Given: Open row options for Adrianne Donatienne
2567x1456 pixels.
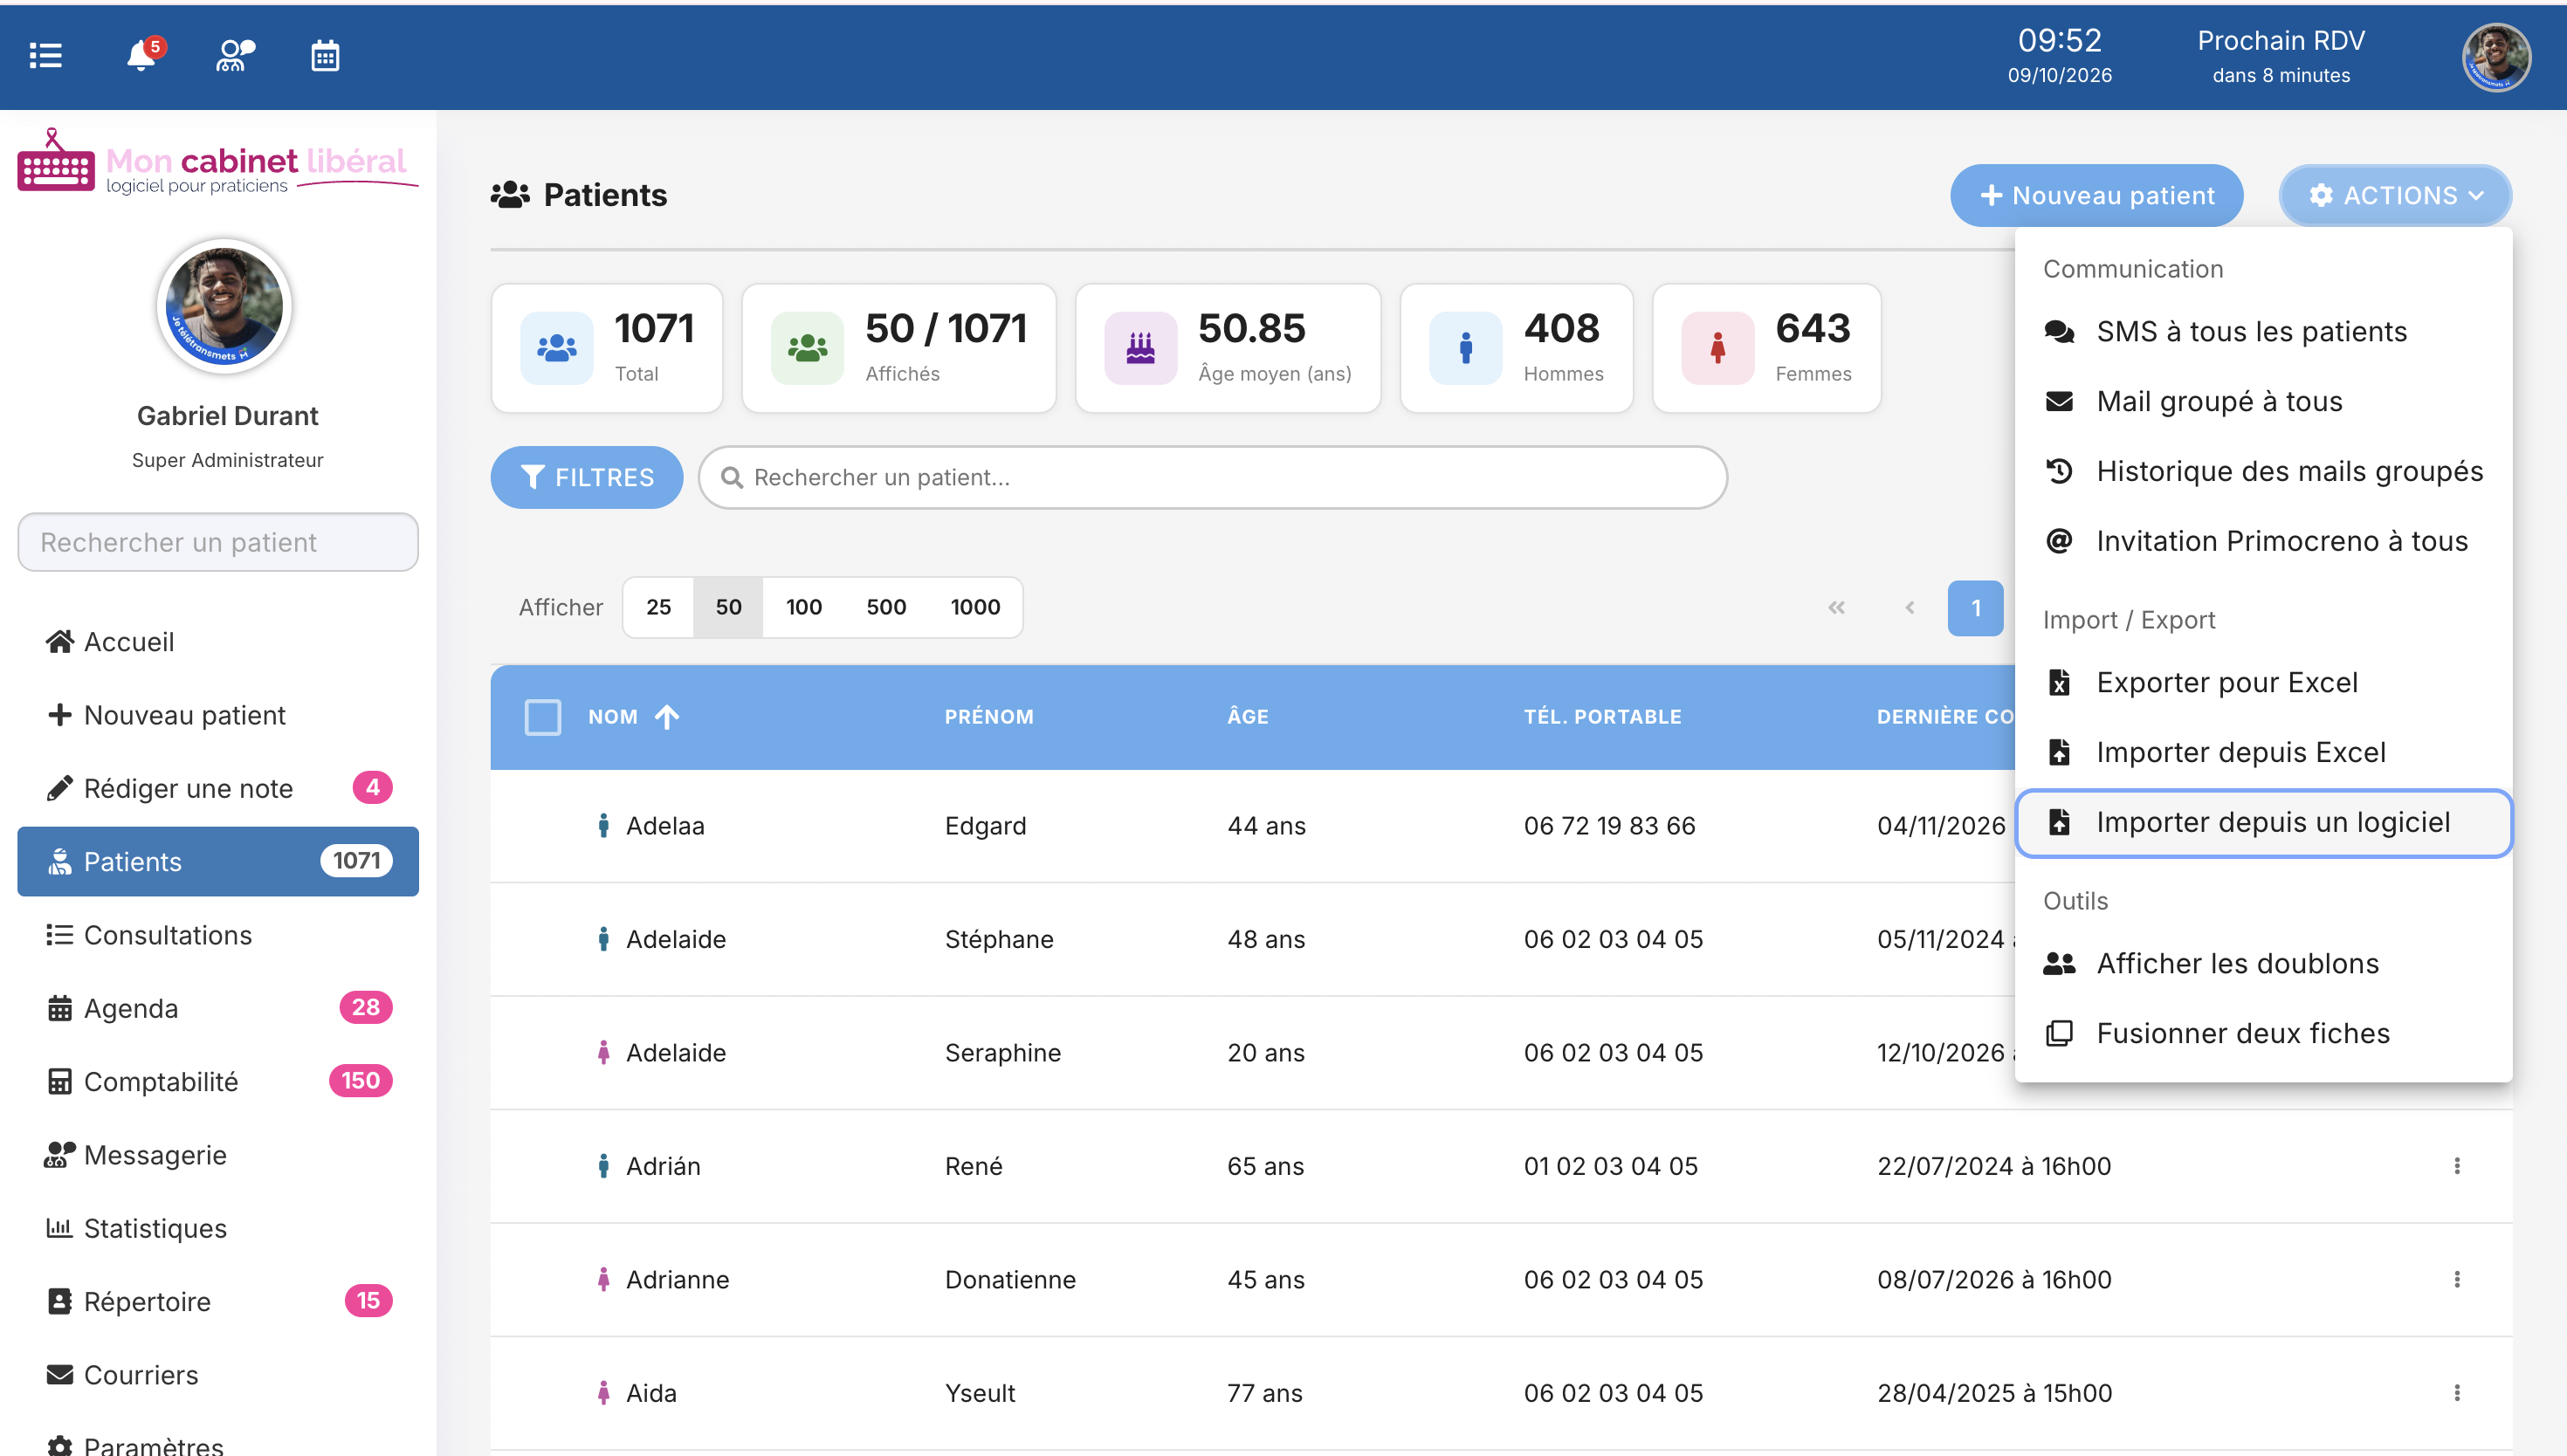Looking at the screenshot, I should [2456, 1279].
